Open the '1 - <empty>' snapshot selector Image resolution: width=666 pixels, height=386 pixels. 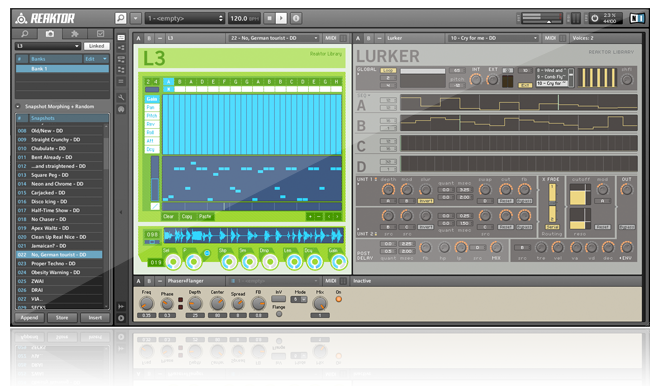[x=185, y=18]
